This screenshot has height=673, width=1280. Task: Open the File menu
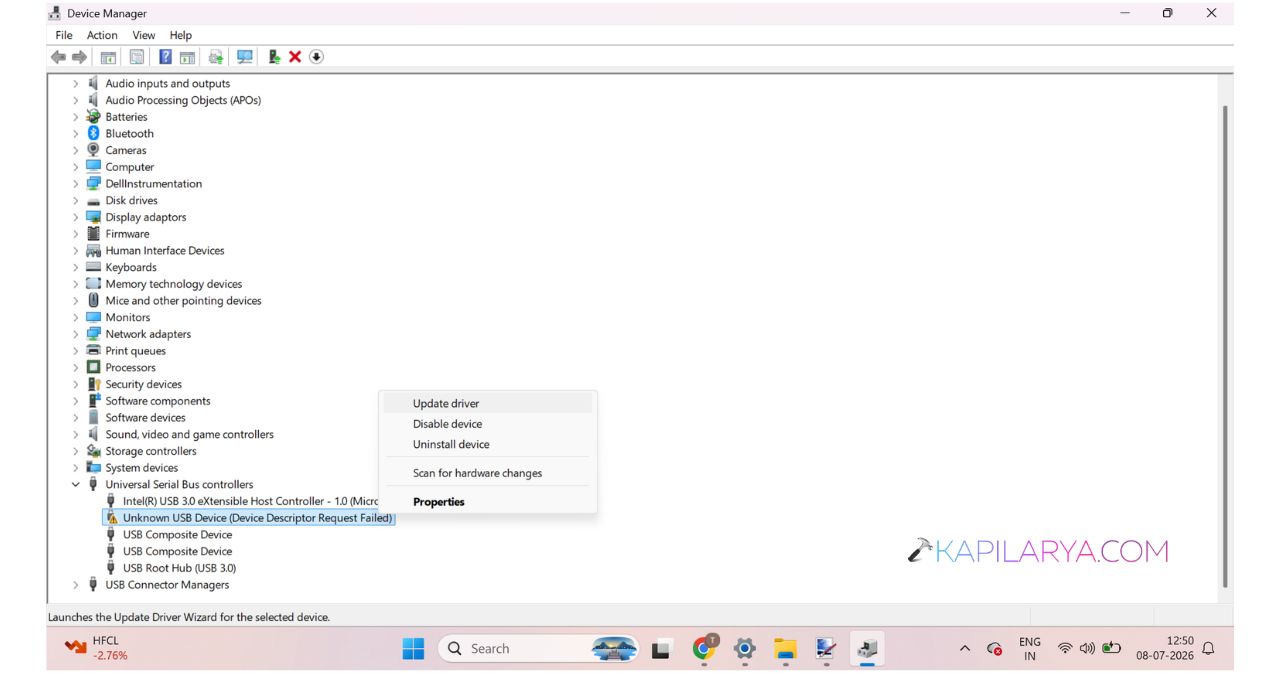pyautogui.click(x=64, y=35)
